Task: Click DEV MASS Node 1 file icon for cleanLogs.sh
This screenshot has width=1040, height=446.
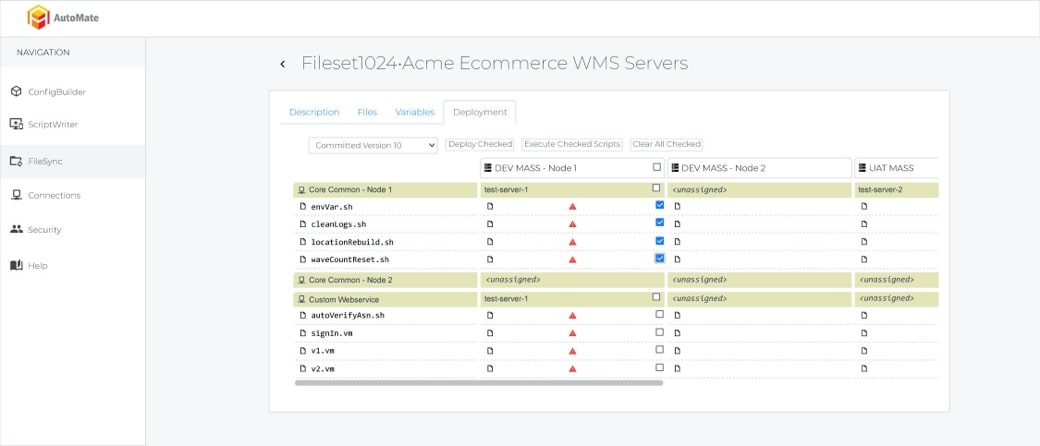Action: click(x=490, y=224)
